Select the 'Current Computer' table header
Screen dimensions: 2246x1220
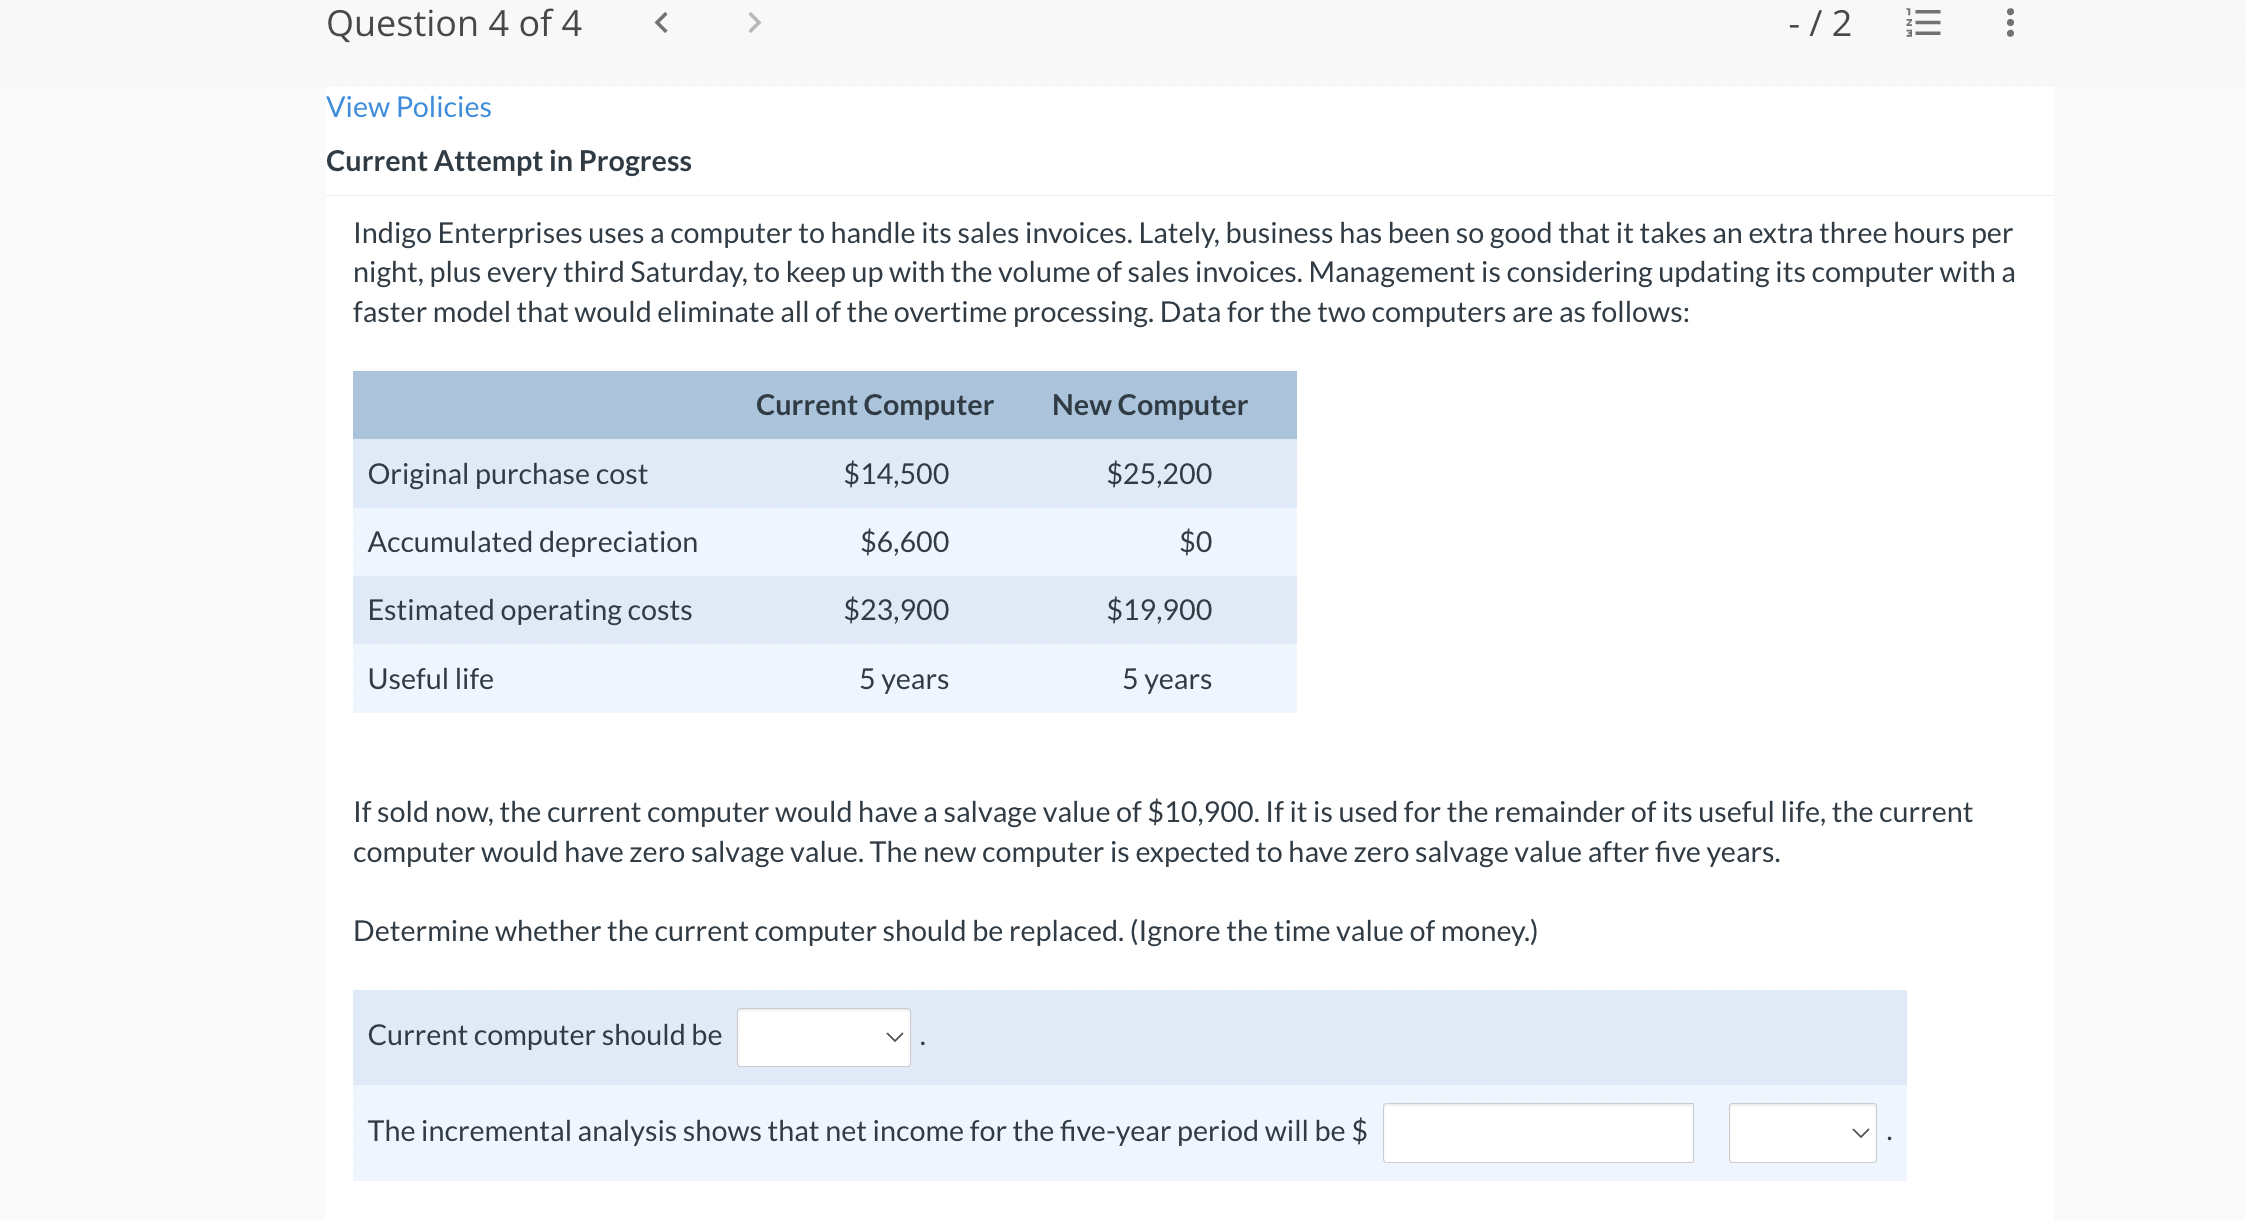click(x=875, y=405)
